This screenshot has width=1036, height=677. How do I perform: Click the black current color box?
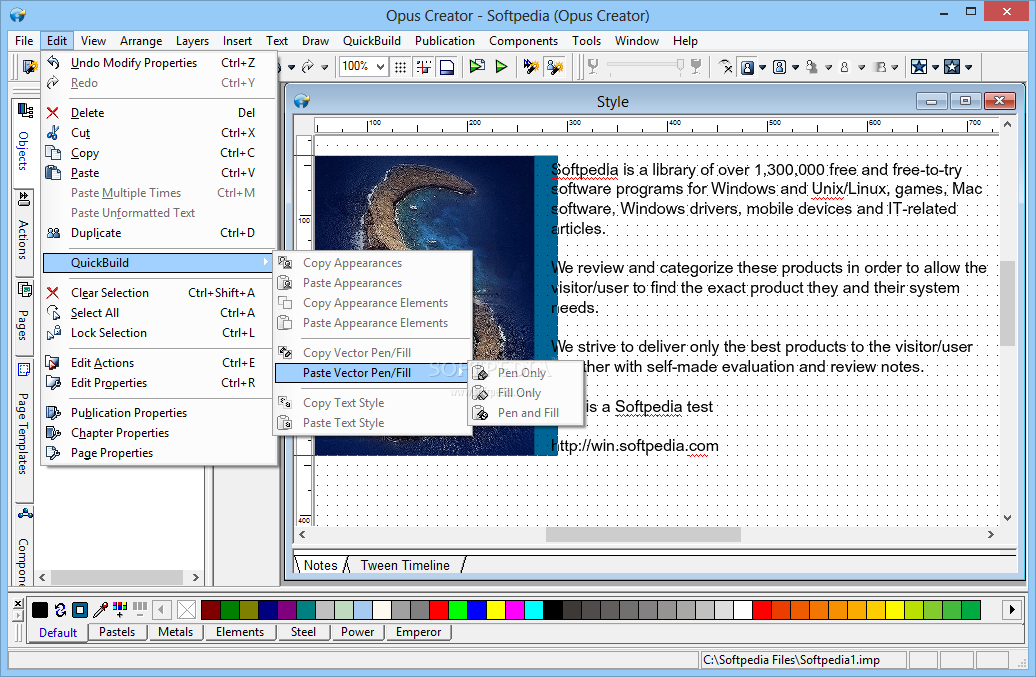click(x=40, y=610)
